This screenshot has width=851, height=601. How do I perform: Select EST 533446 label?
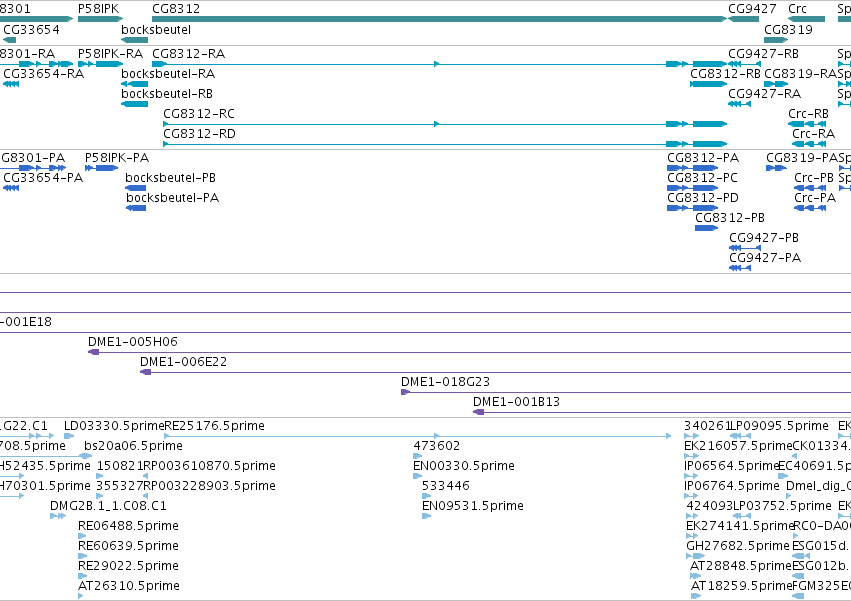[x=446, y=486]
